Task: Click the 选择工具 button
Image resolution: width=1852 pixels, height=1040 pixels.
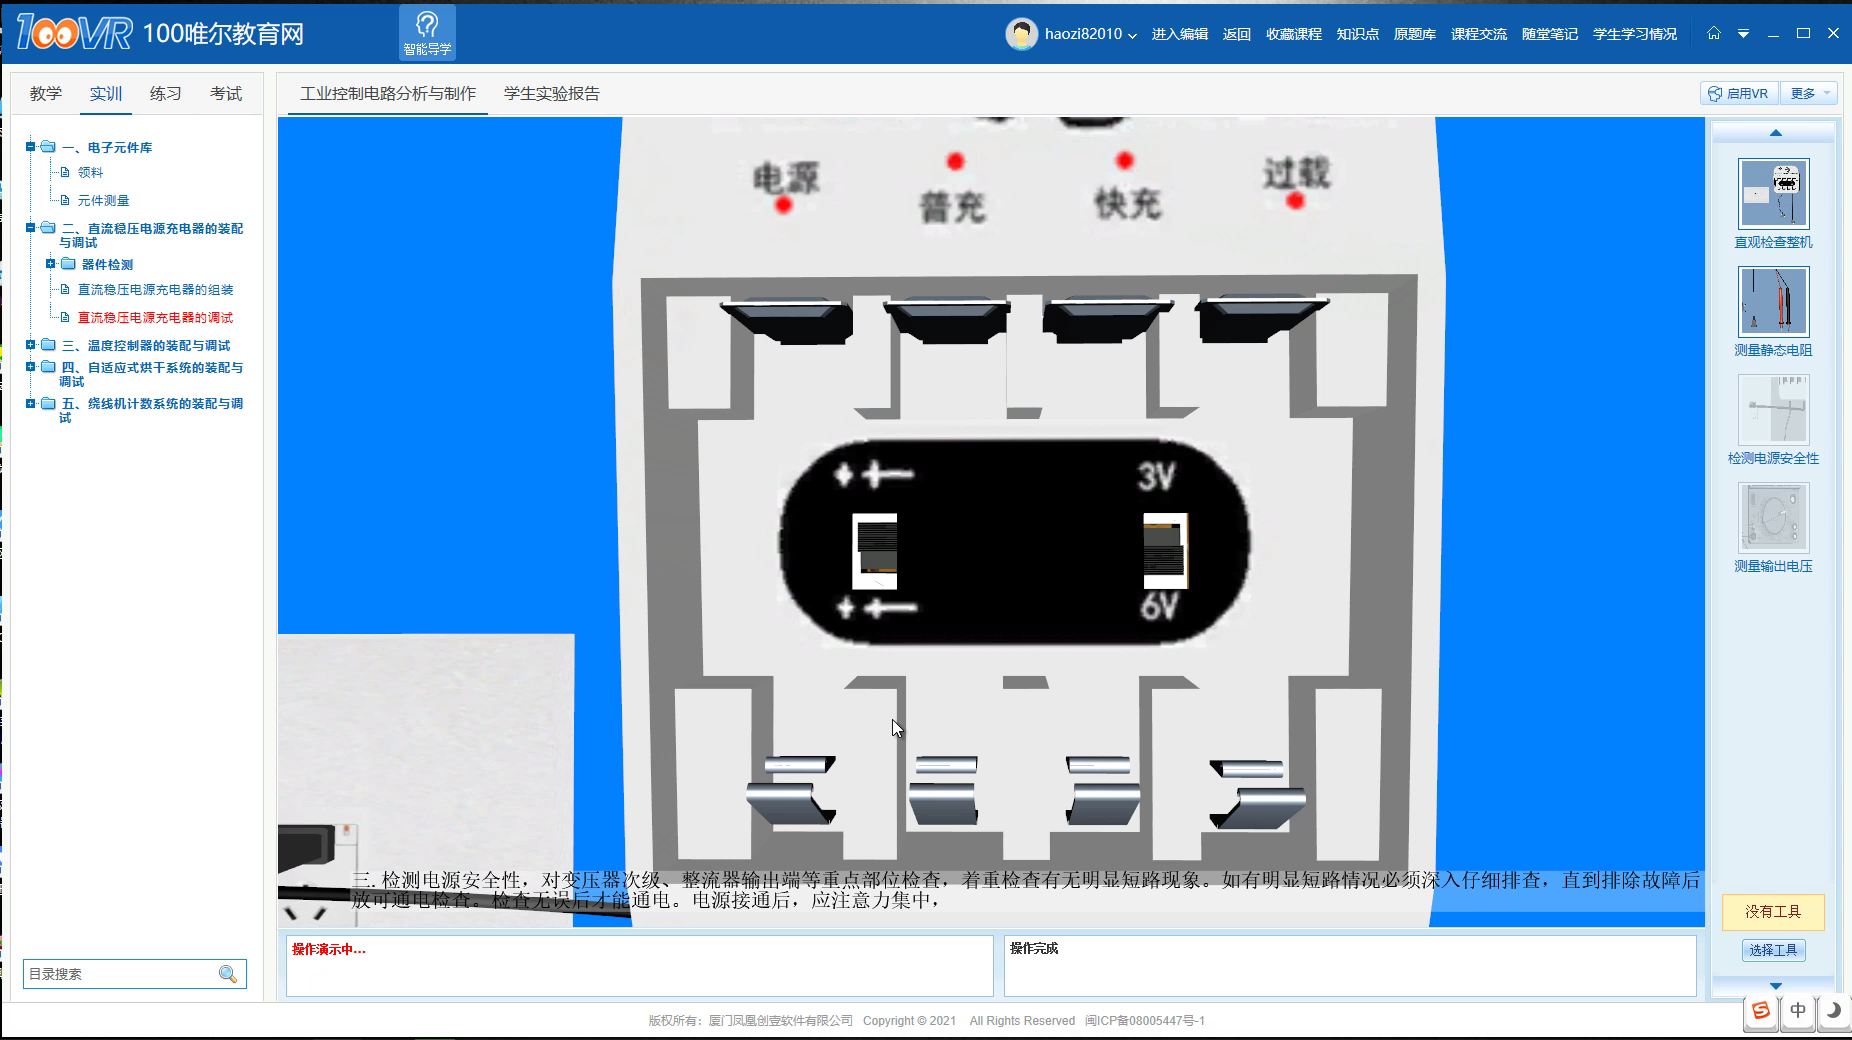Action: click(x=1773, y=950)
